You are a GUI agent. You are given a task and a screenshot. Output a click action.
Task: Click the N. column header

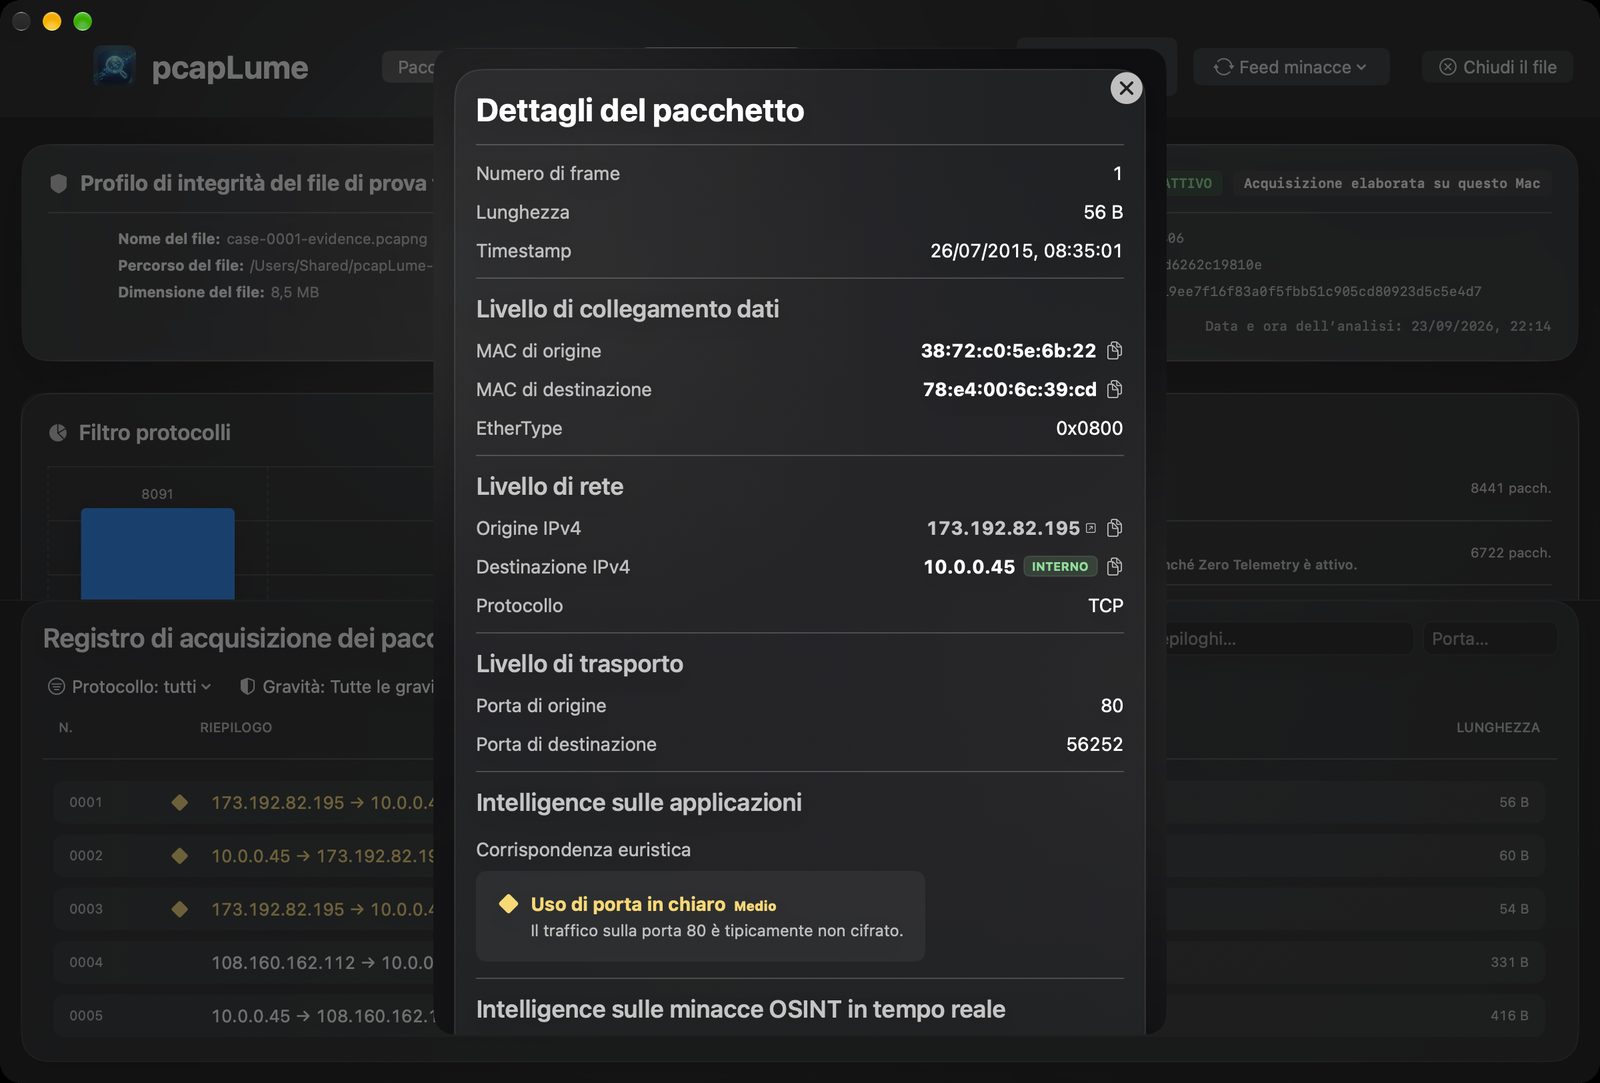click(65, 727)
